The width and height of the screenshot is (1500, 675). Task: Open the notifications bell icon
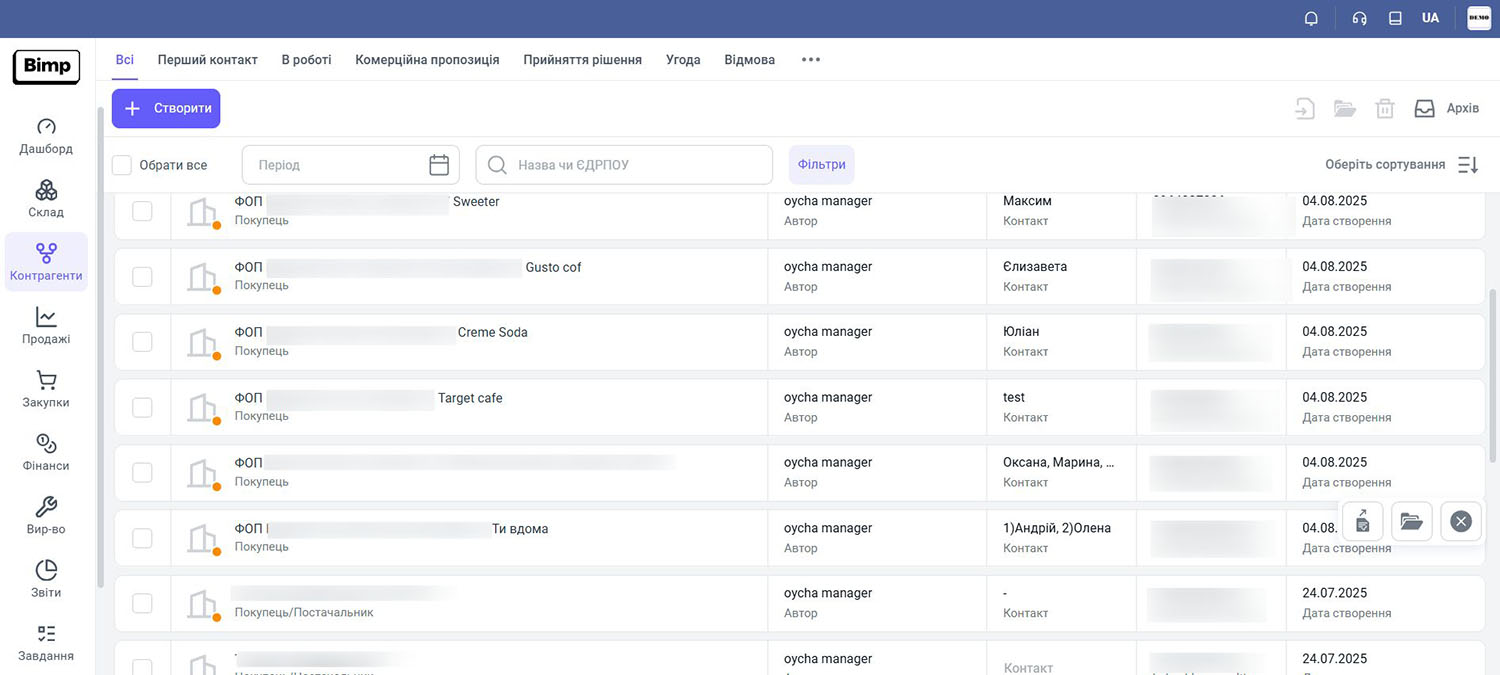1311,18
